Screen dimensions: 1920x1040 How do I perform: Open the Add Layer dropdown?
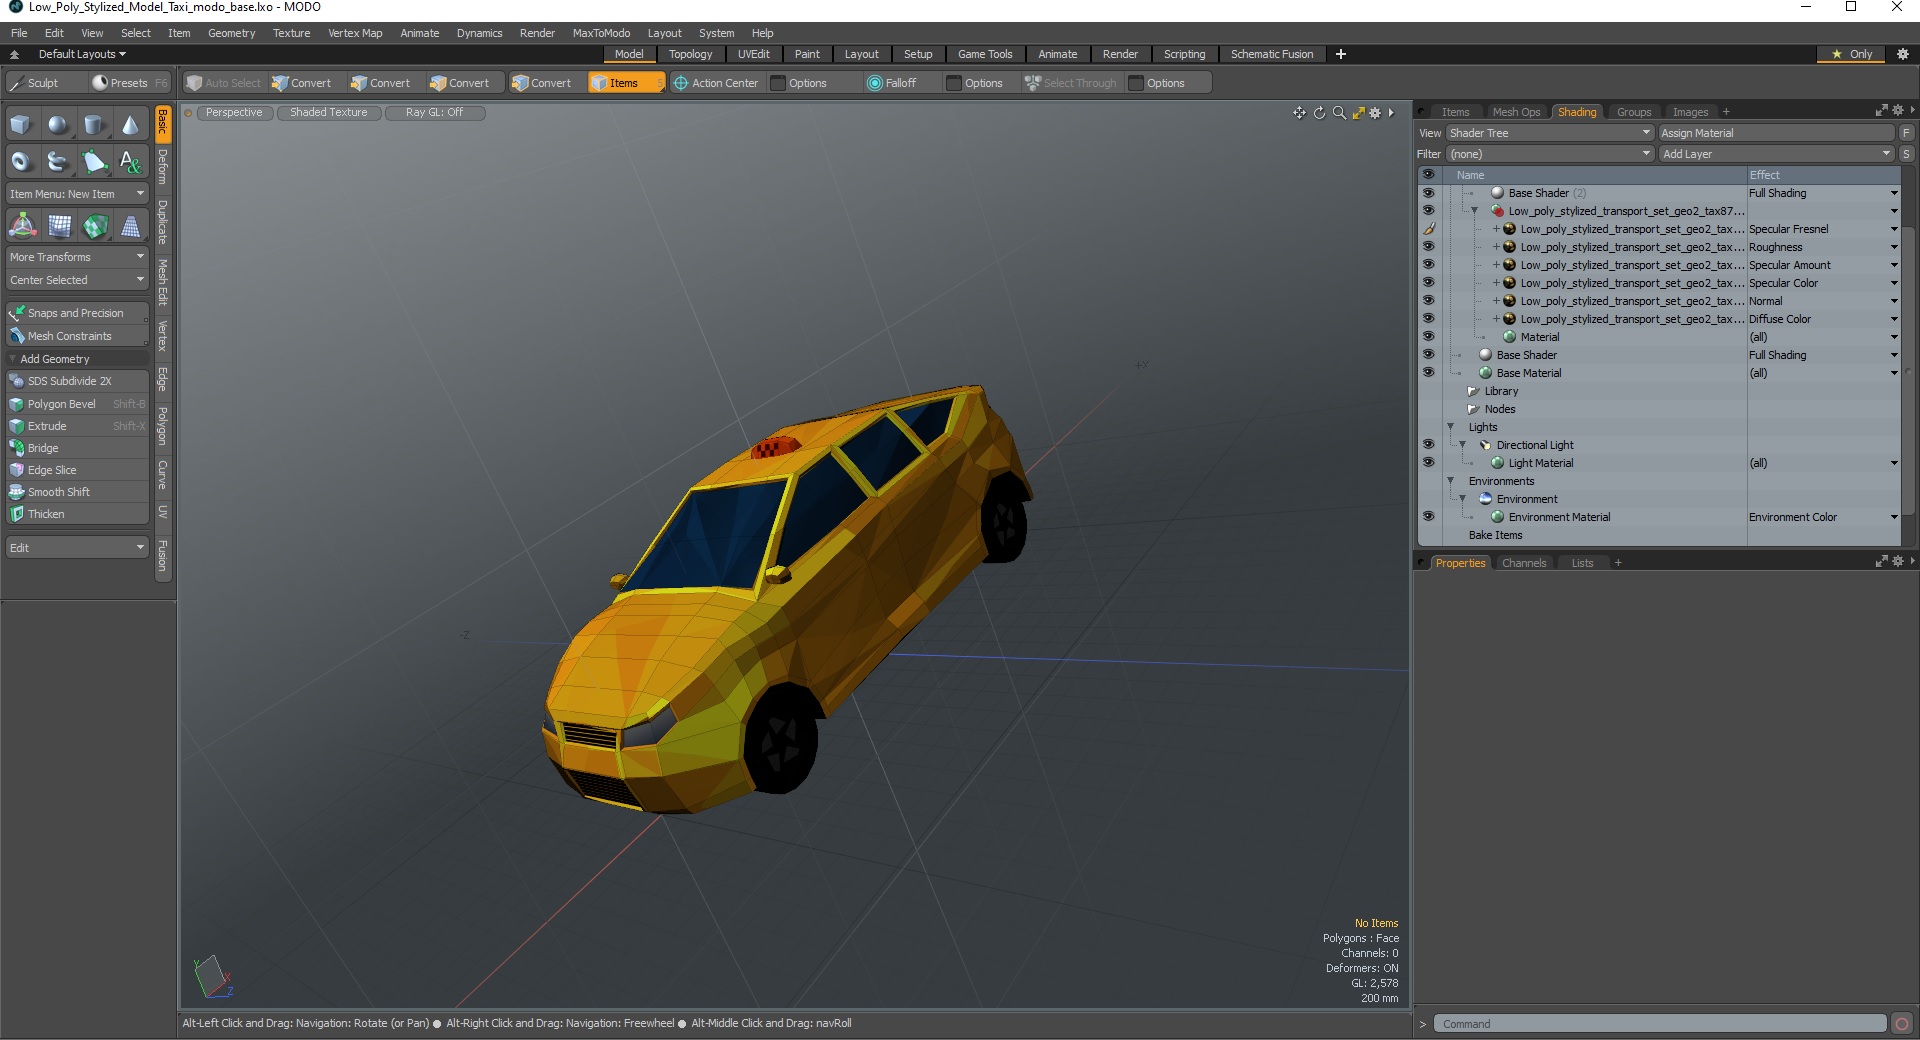pos(1776,154)
